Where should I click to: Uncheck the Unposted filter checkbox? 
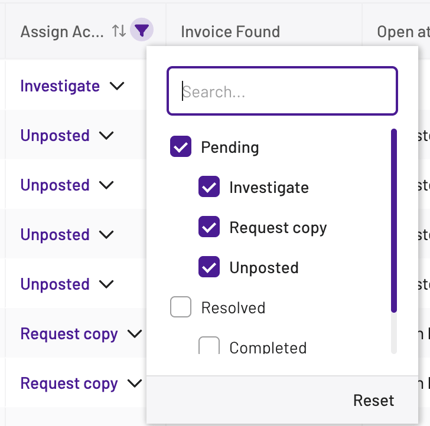click(209, 267)
